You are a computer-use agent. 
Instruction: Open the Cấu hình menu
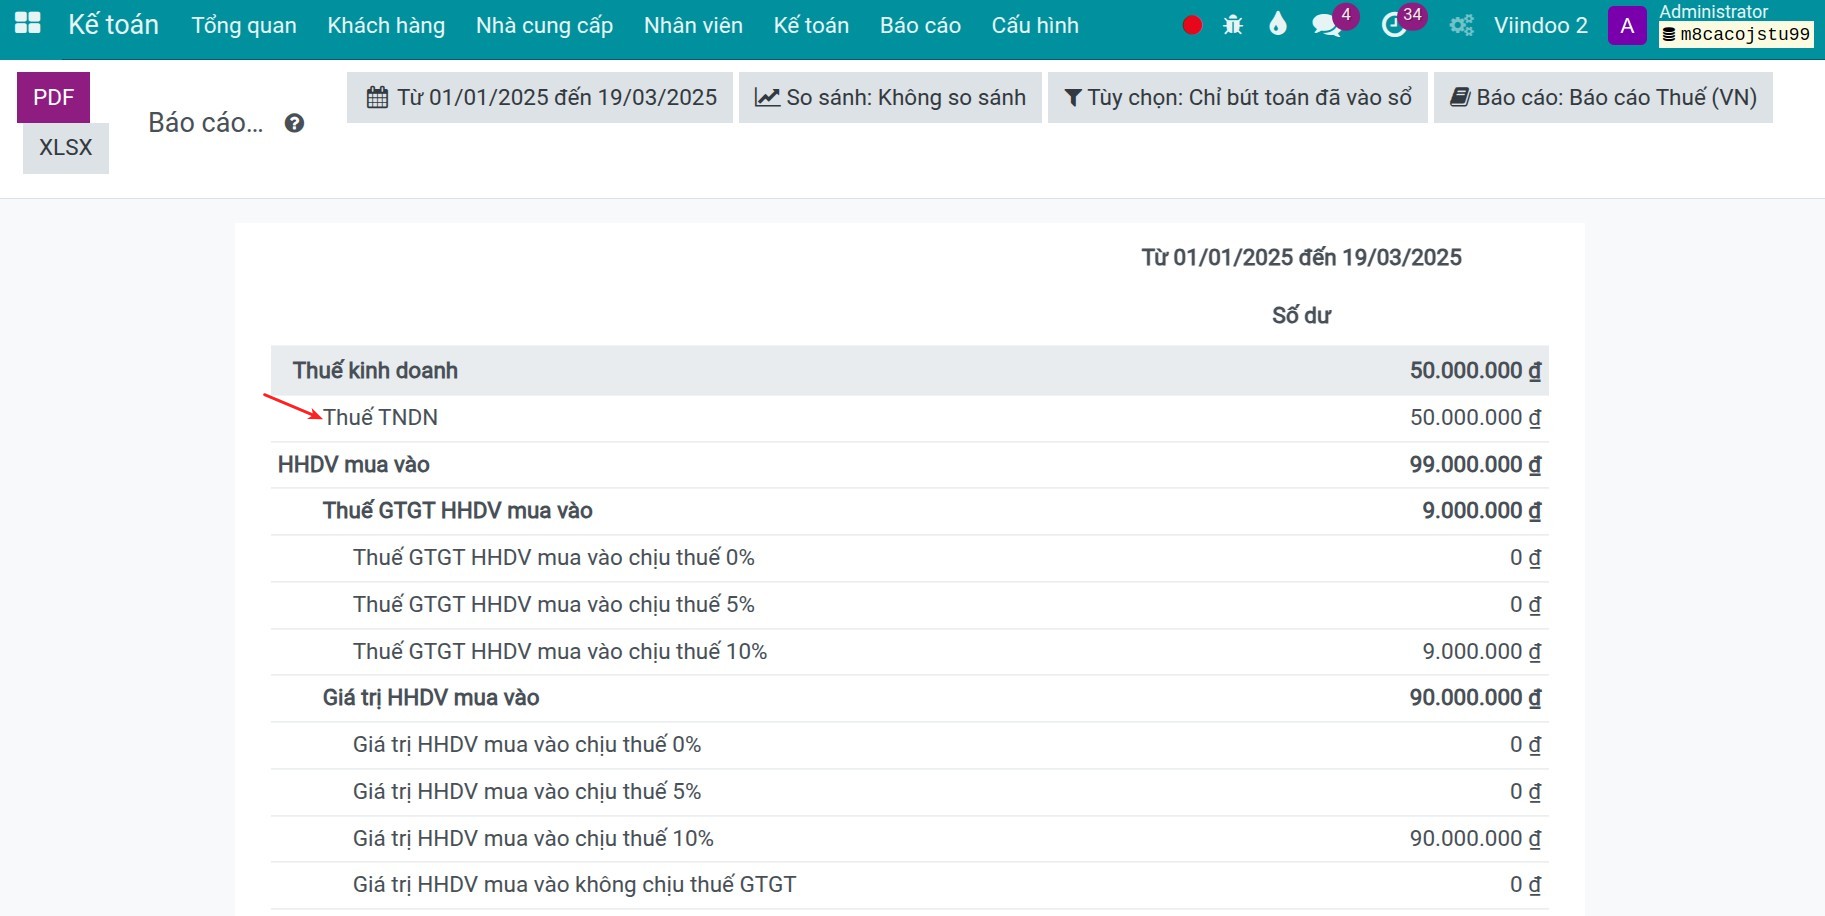[x=1034, y=26]
